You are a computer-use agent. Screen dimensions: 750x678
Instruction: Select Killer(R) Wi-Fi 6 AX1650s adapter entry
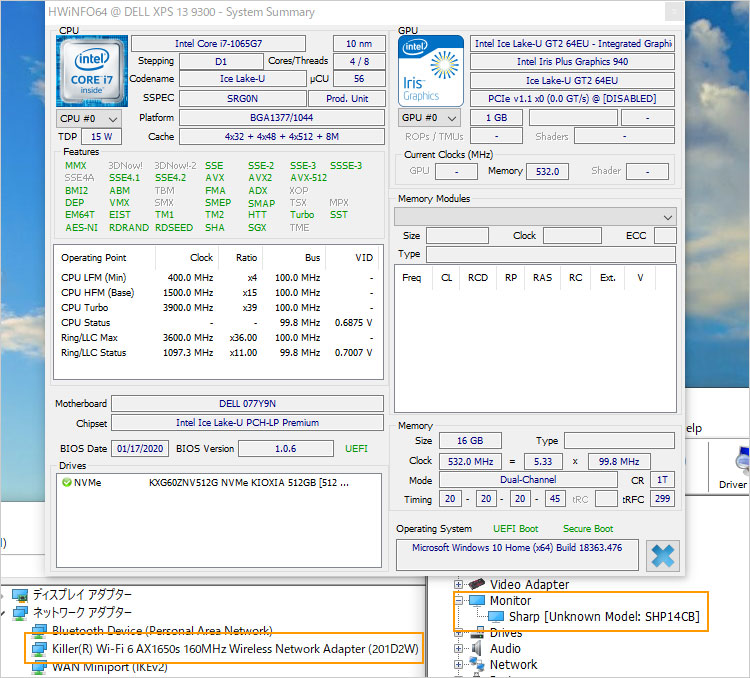(235, 649)
